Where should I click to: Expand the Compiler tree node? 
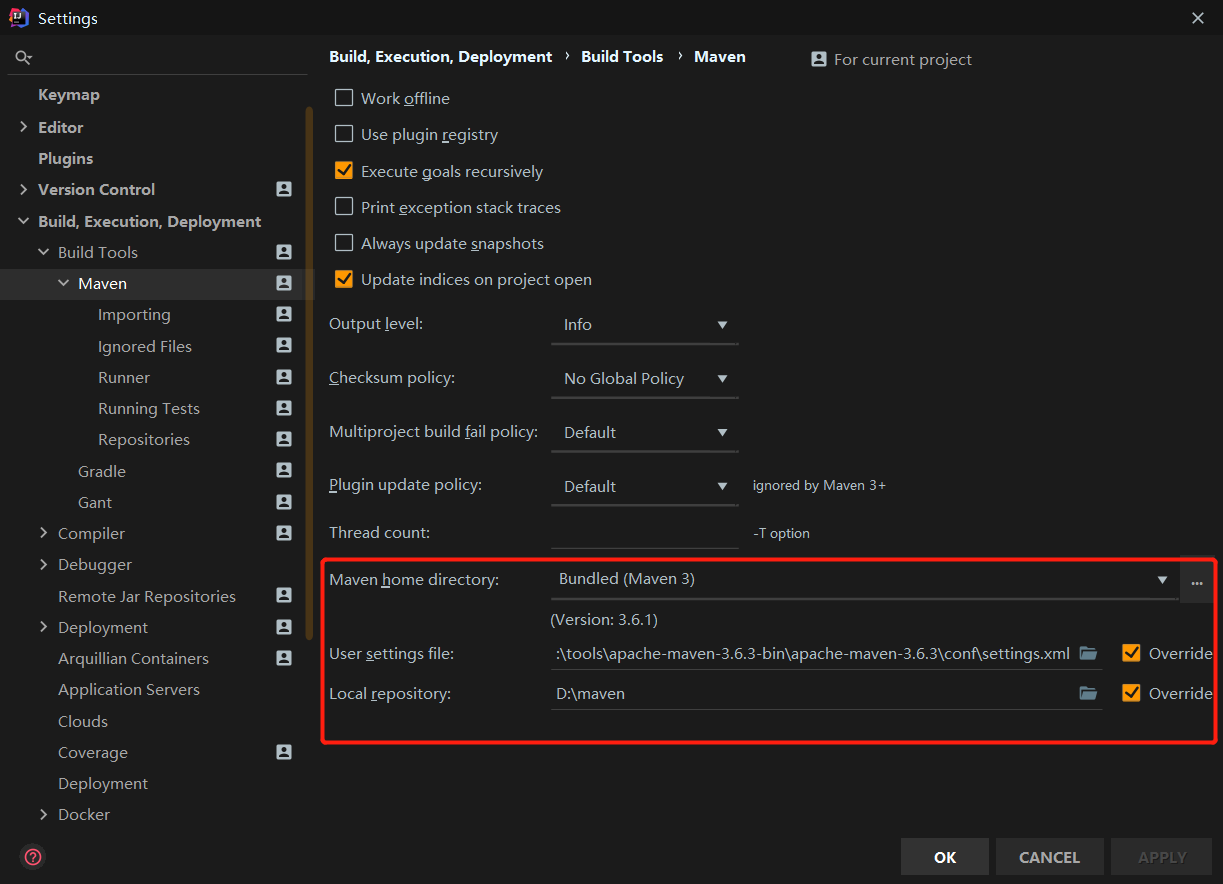pos(44,533)
